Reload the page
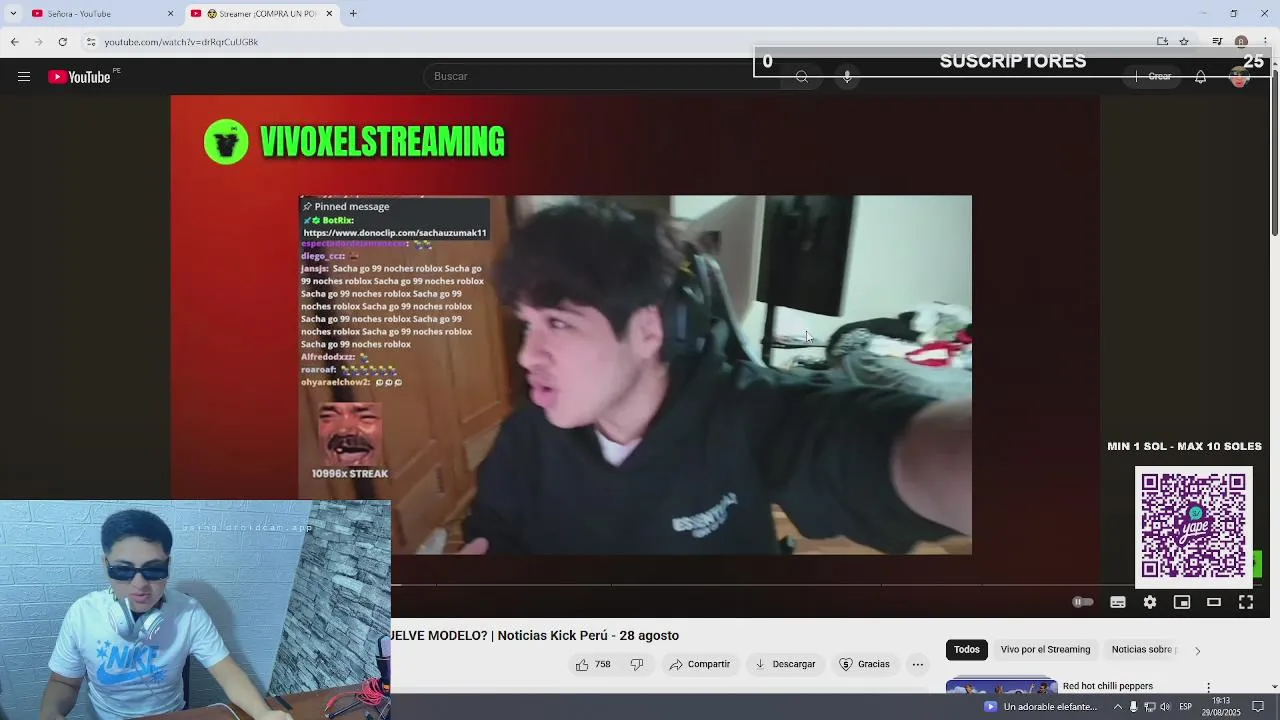 [x=62, y=42]
